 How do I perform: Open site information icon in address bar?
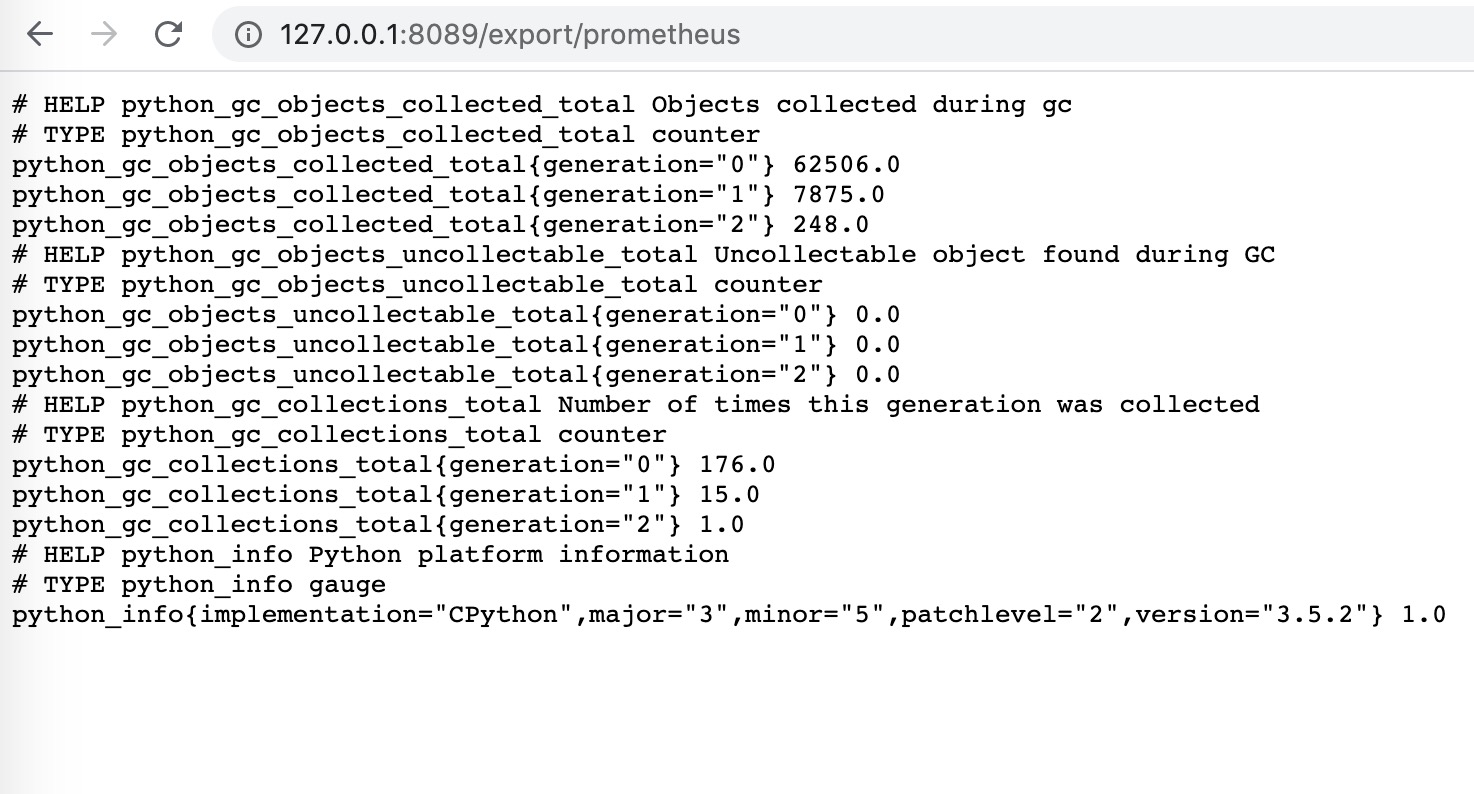247,34
